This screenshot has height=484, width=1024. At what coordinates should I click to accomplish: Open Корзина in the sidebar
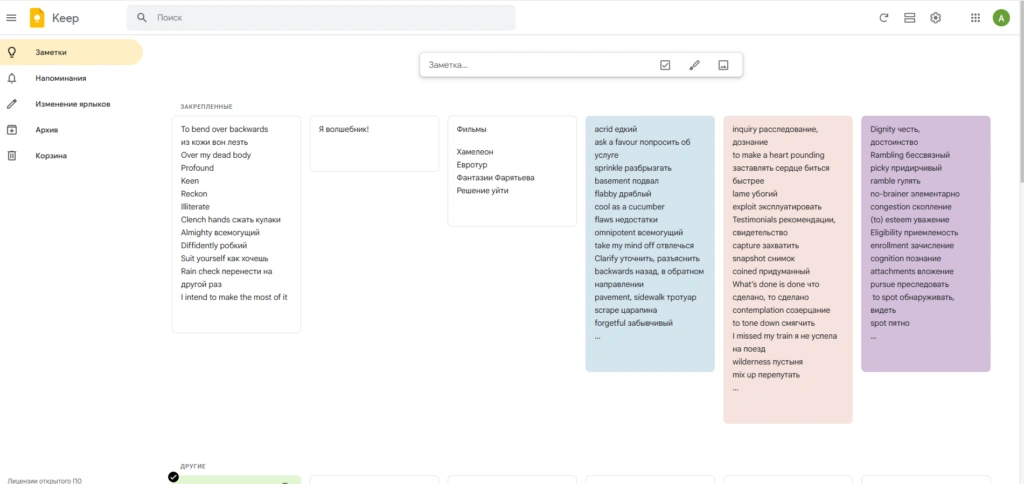(x=71, y=155)
